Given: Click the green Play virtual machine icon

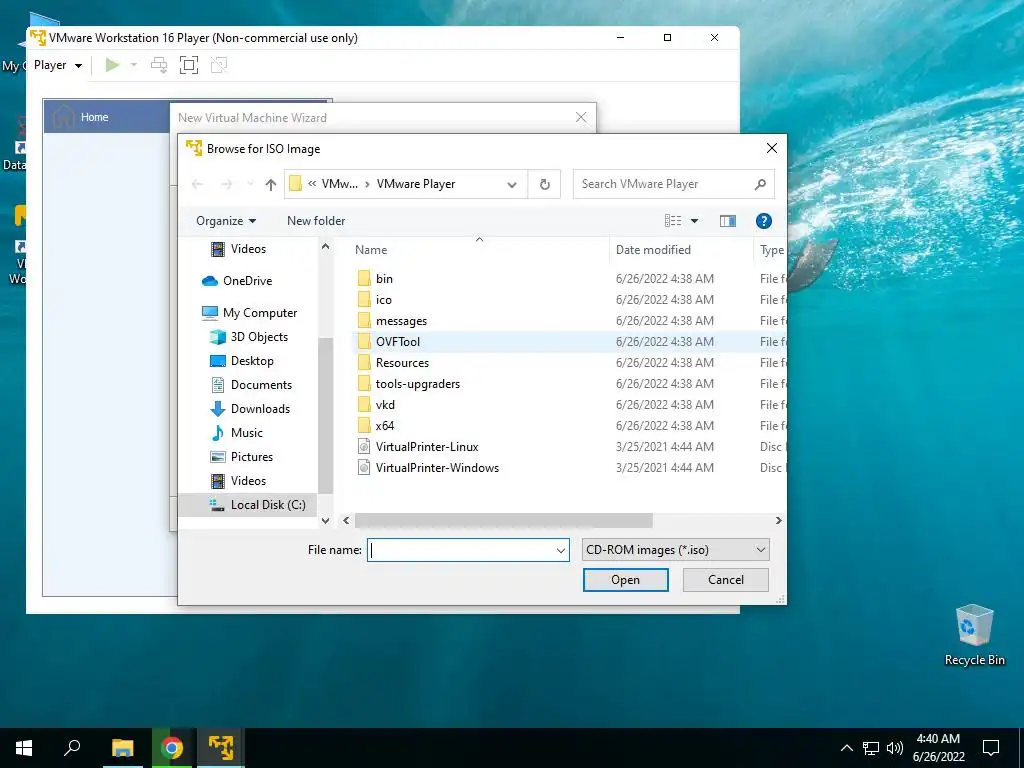Looking at the screenshot, I should [112, 65].
